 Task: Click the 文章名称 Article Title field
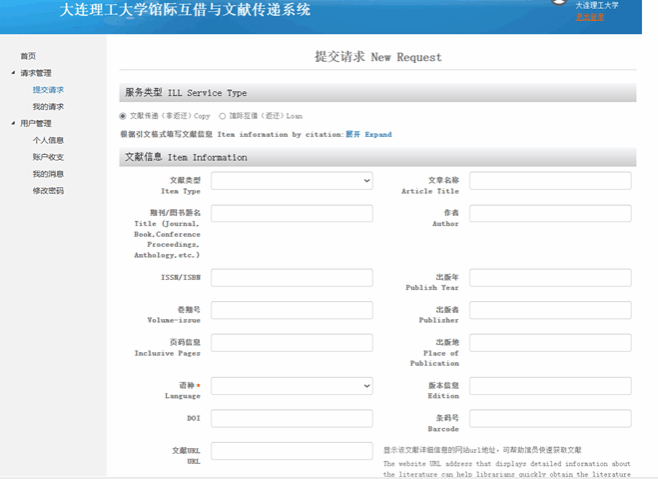tap(550, 180)
